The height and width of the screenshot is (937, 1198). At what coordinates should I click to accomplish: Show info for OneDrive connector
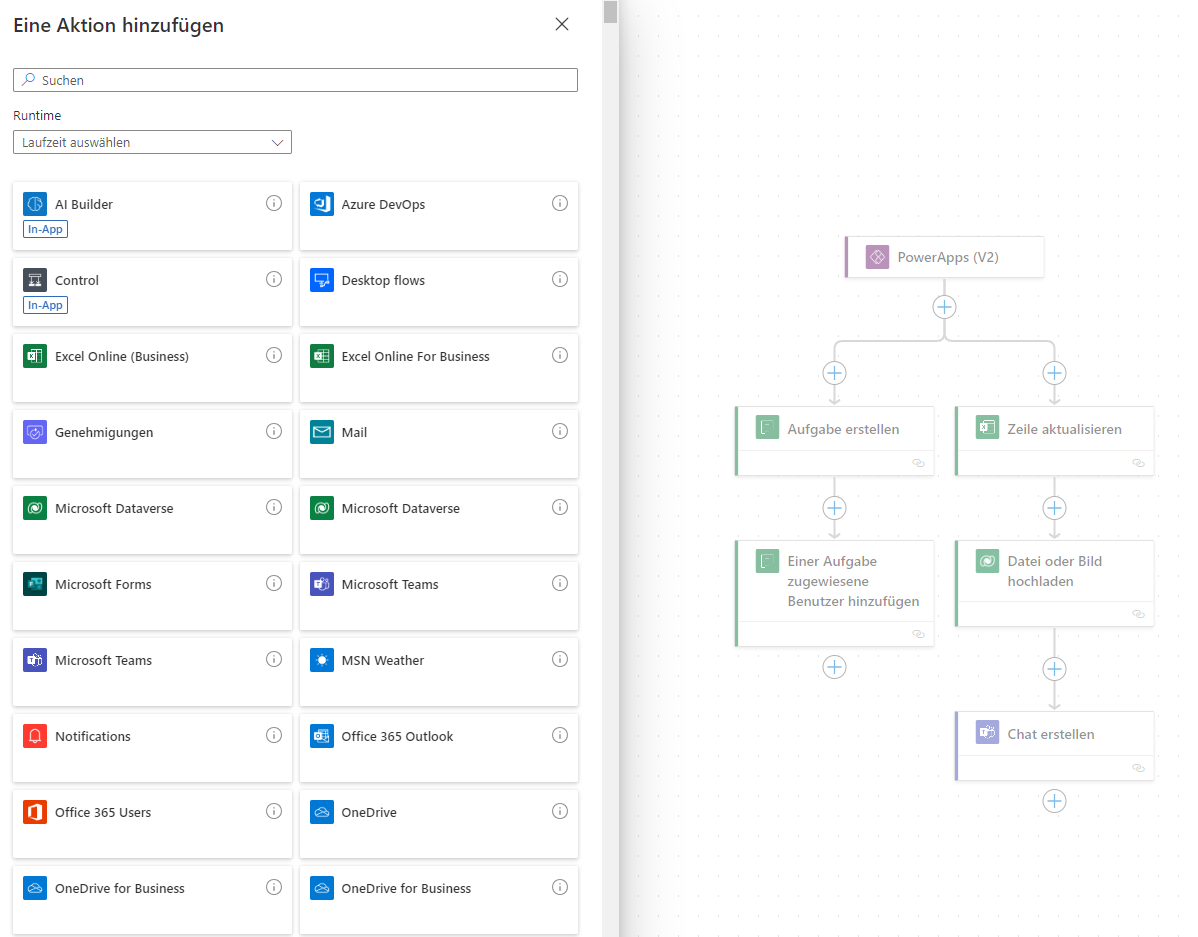pos(560,811)
